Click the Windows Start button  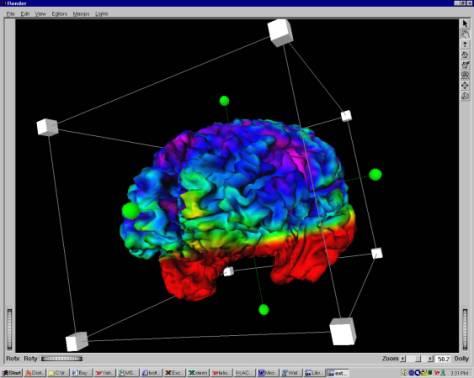[12, 373]
